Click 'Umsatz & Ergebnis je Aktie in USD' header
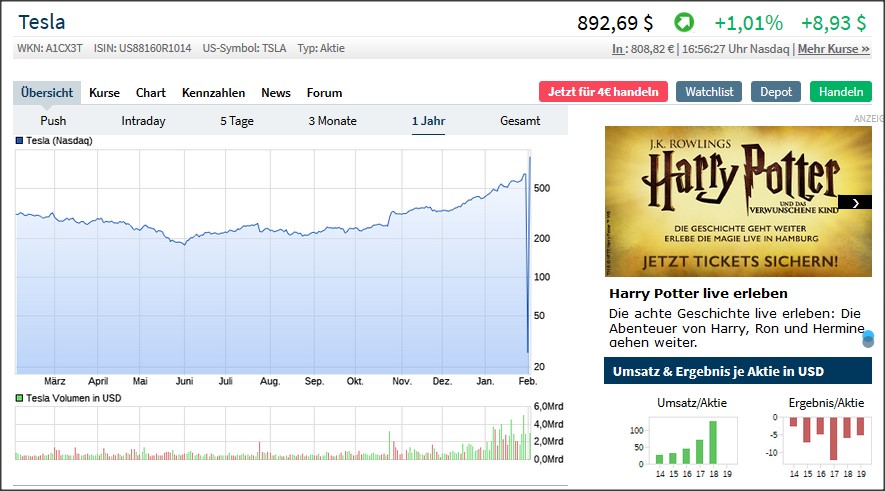 click(738, 371)
